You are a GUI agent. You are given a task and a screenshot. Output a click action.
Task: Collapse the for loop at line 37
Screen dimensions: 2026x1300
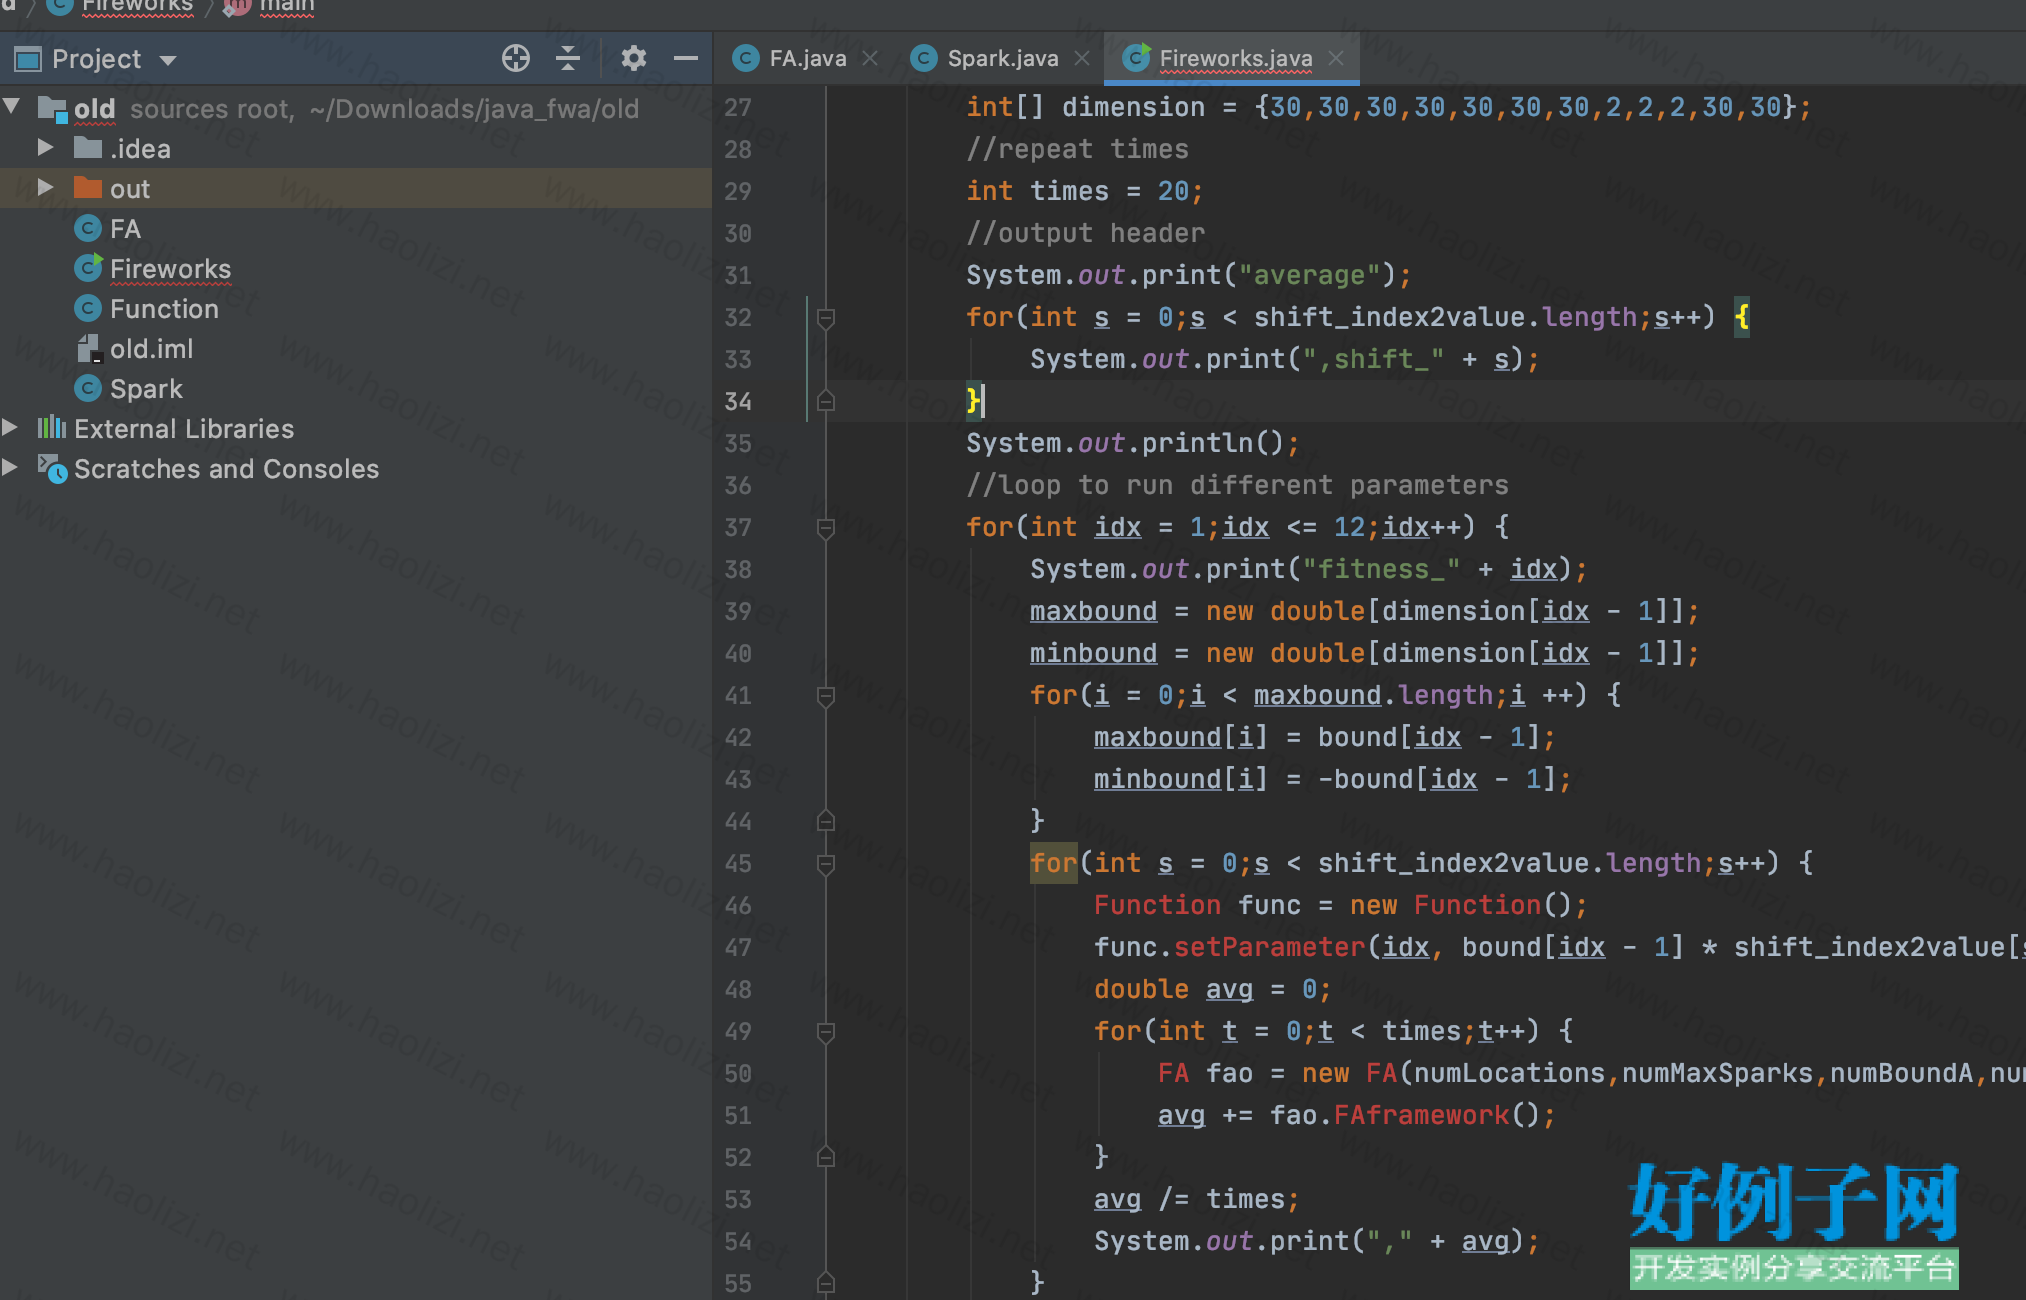click(826, 527)
